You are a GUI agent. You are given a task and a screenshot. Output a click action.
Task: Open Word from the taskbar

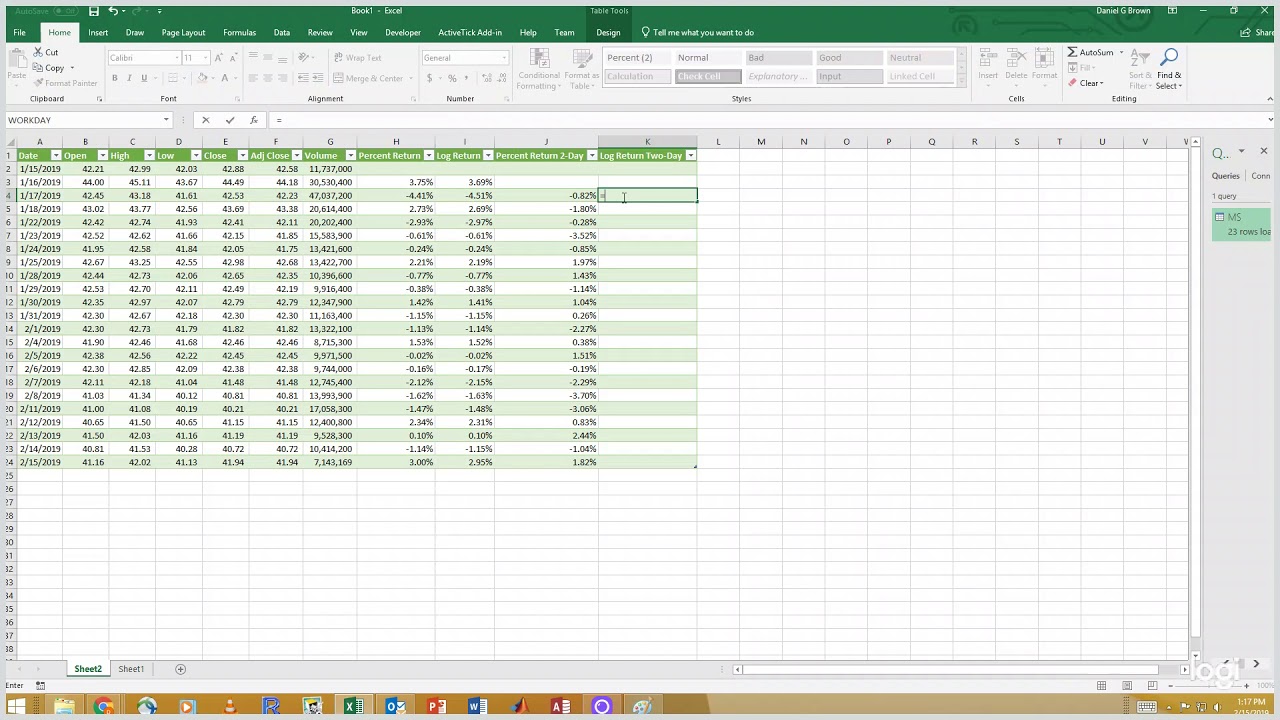tap(477, 707)
